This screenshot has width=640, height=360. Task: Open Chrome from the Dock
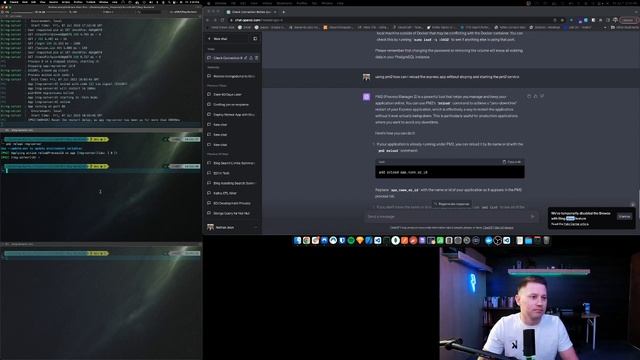tap(307, 241)
